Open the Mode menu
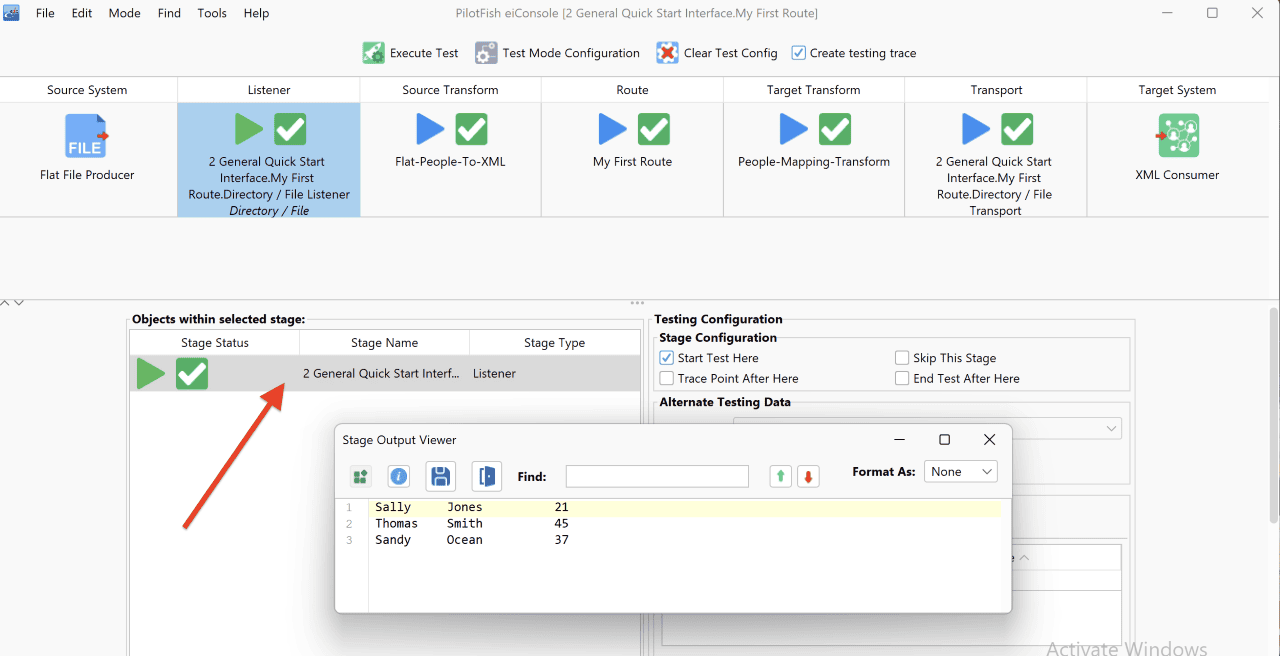The height and width of the screenshot is (656, 1280). pyautogui.click(x=125, y=13)
